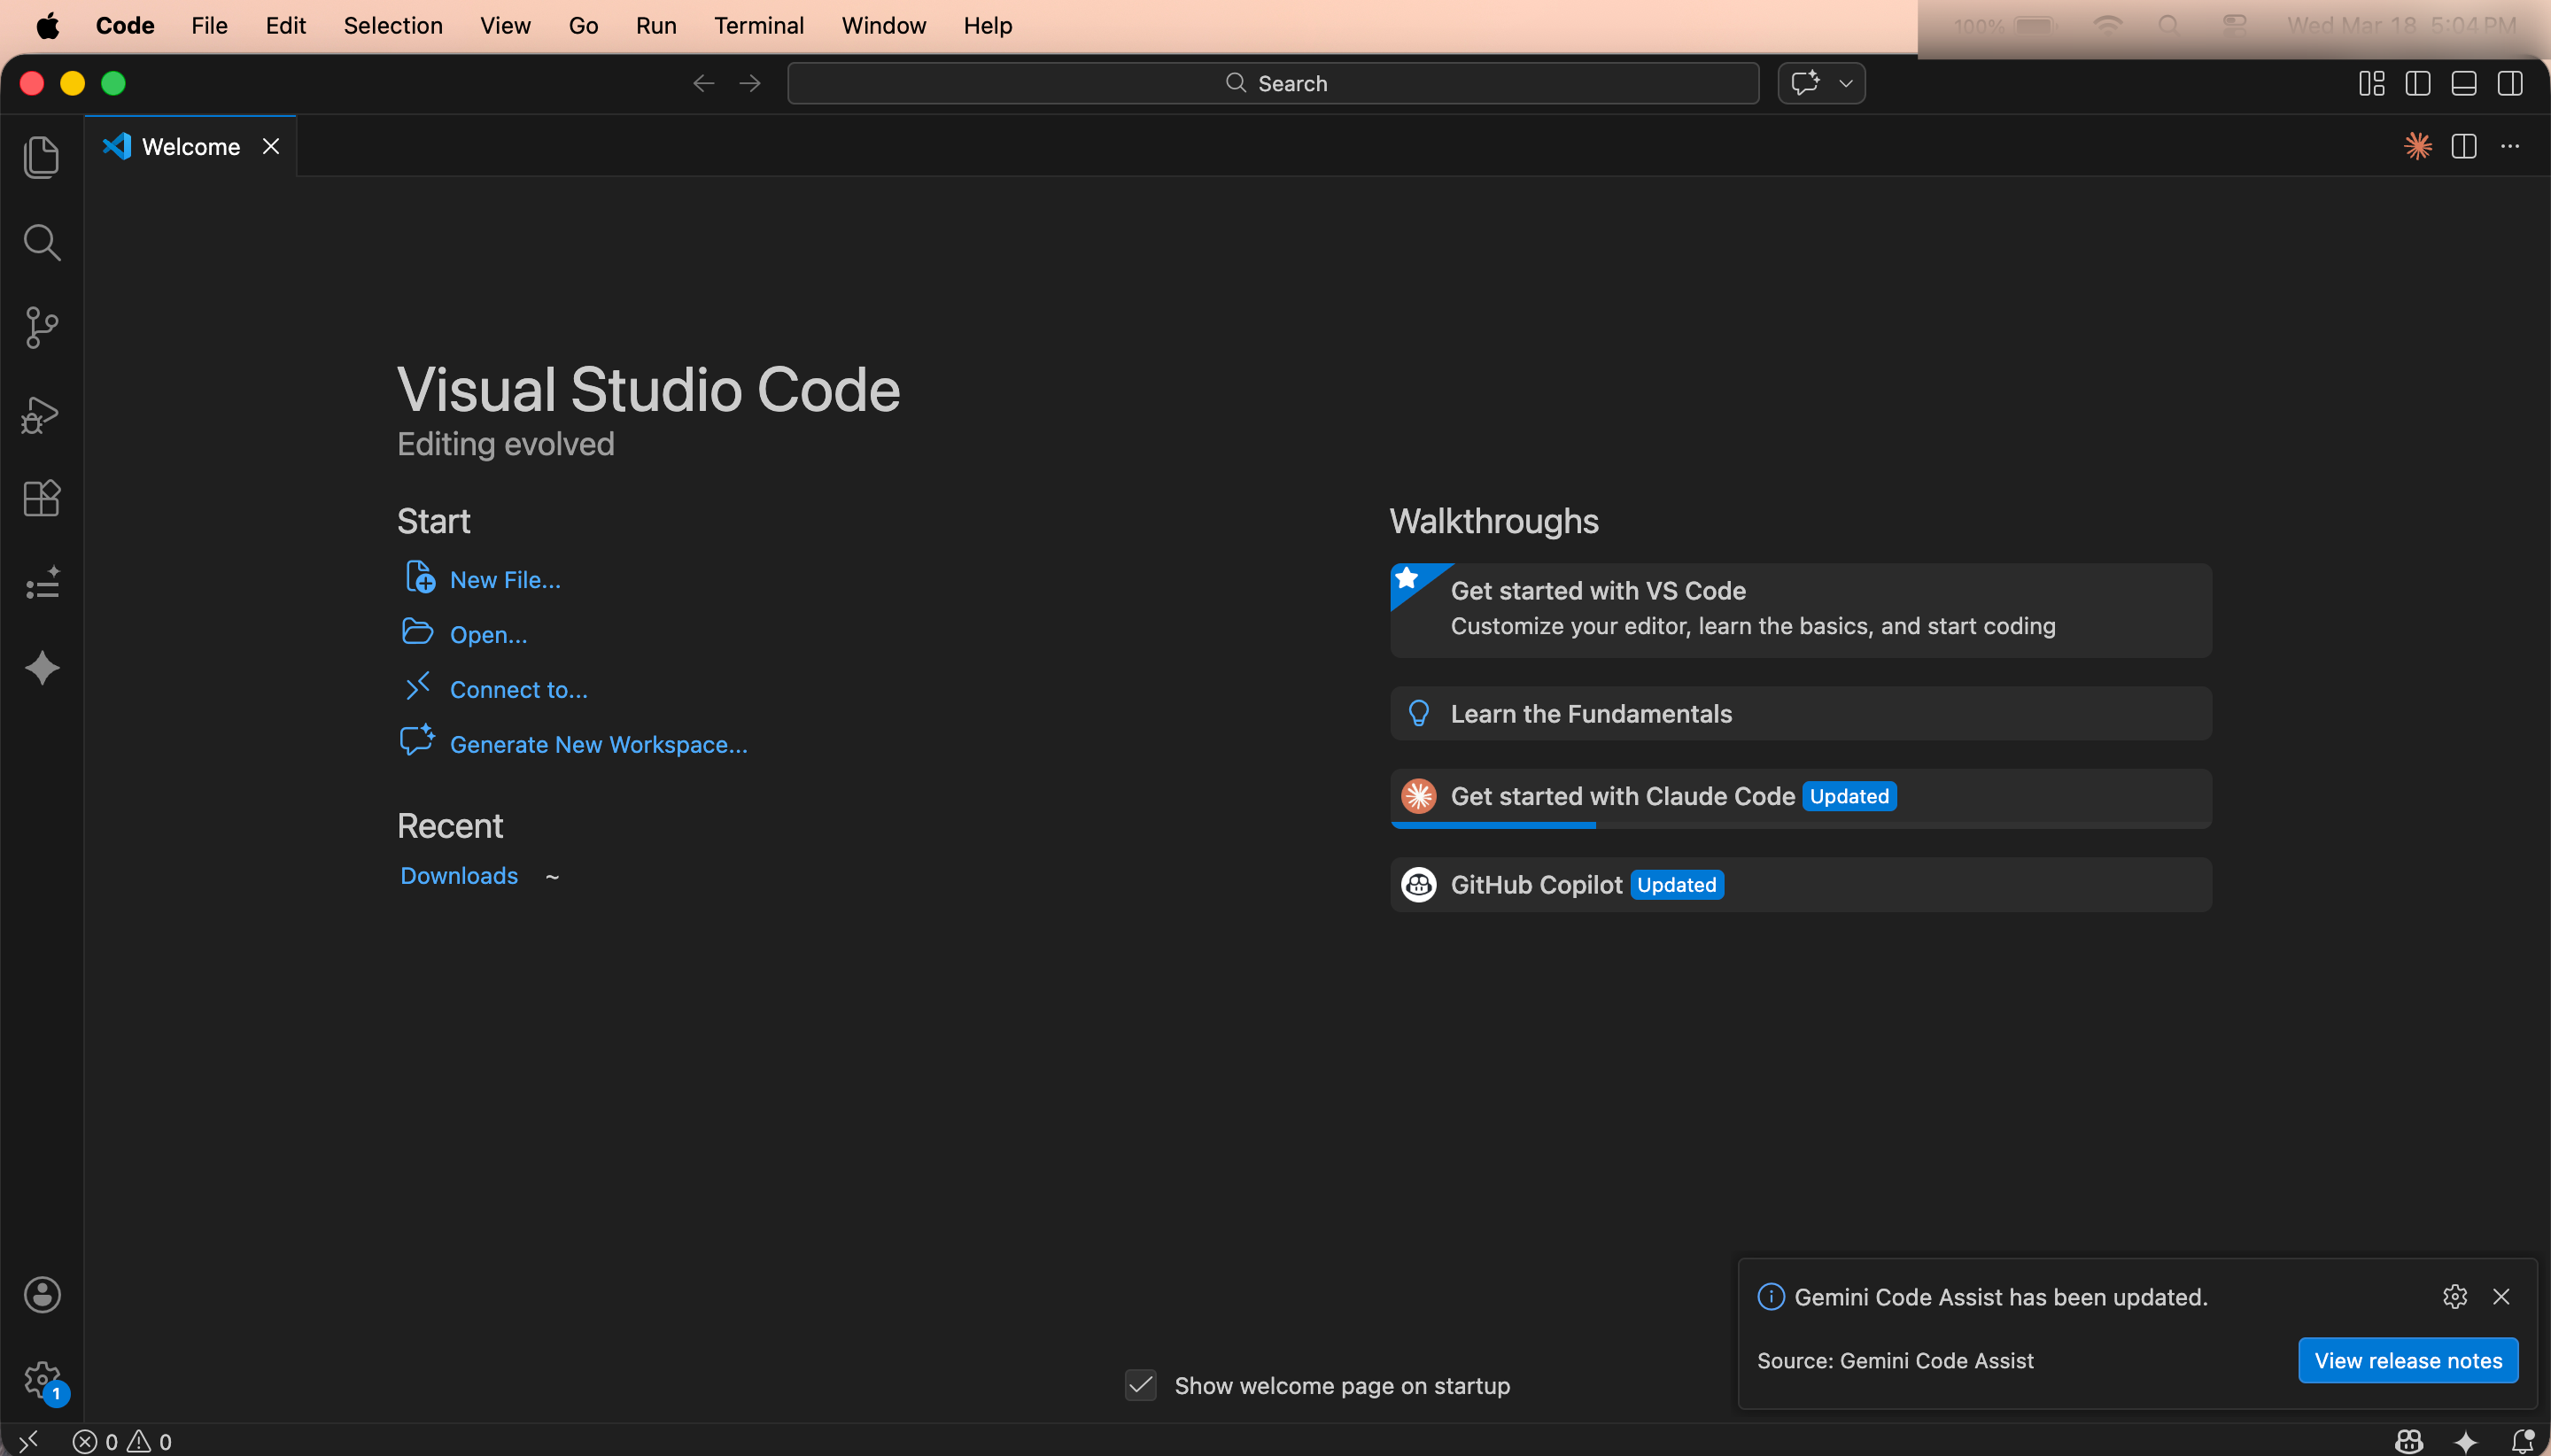Click View release notes button
The width and height of the screenshot is (2551, 1456).
pos(2407,1360)
